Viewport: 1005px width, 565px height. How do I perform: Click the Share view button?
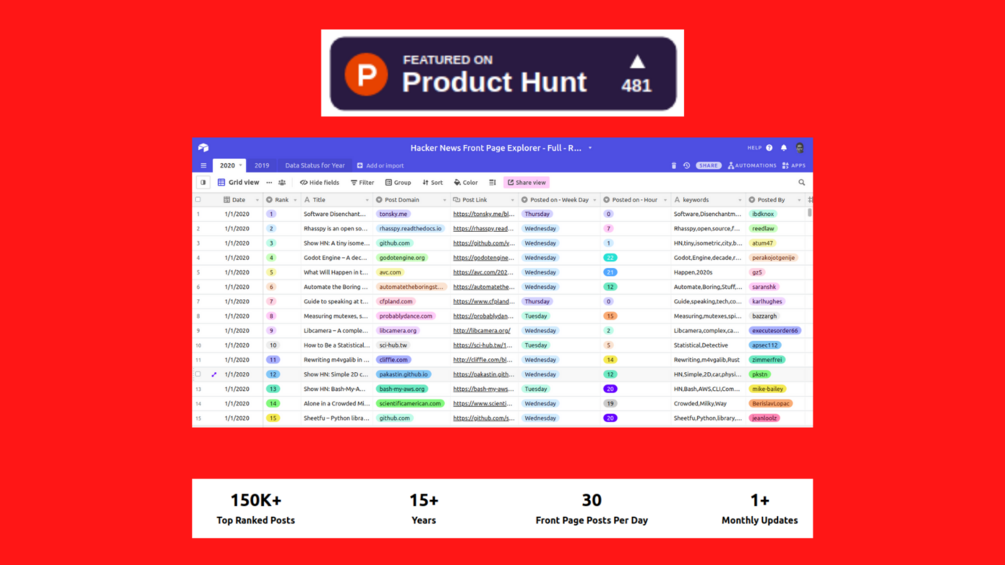527,183
